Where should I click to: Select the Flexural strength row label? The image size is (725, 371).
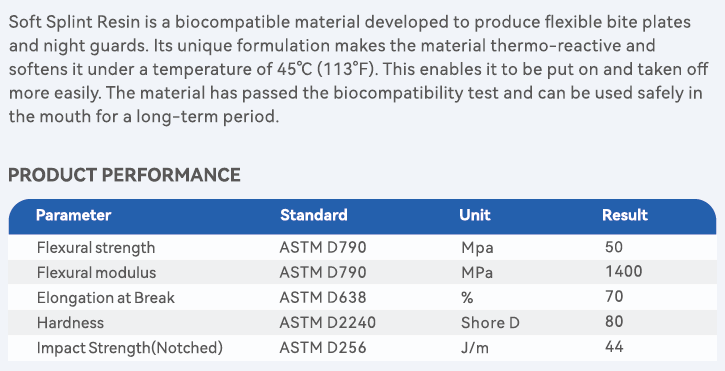[96, 247]
